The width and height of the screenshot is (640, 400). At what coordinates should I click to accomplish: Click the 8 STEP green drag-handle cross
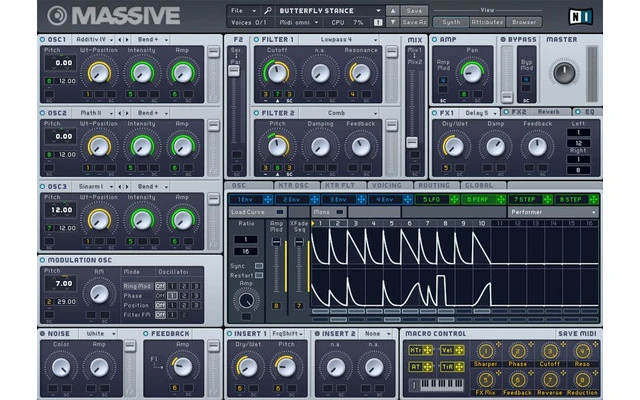click(x=594, y=199)
